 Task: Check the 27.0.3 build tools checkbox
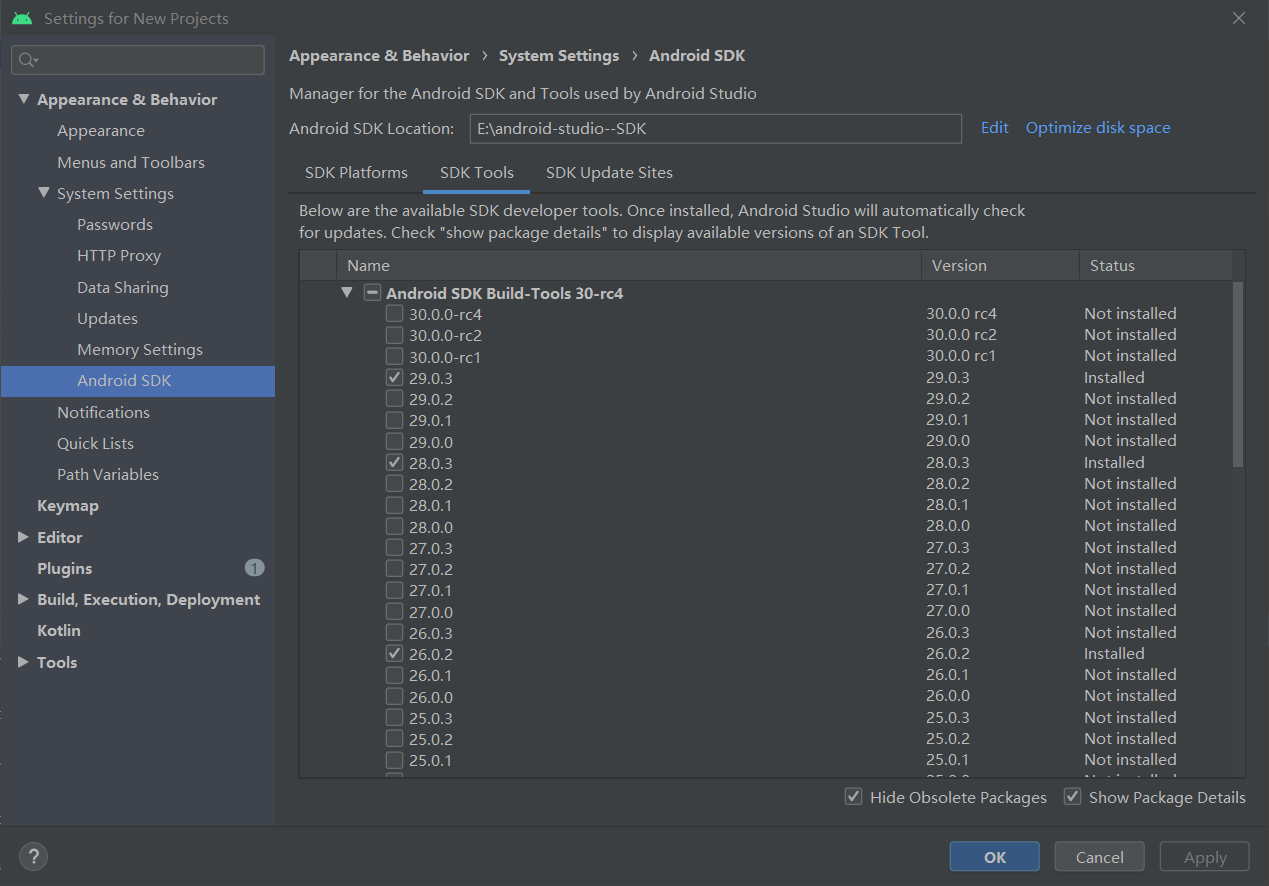(x=394, y=548)
